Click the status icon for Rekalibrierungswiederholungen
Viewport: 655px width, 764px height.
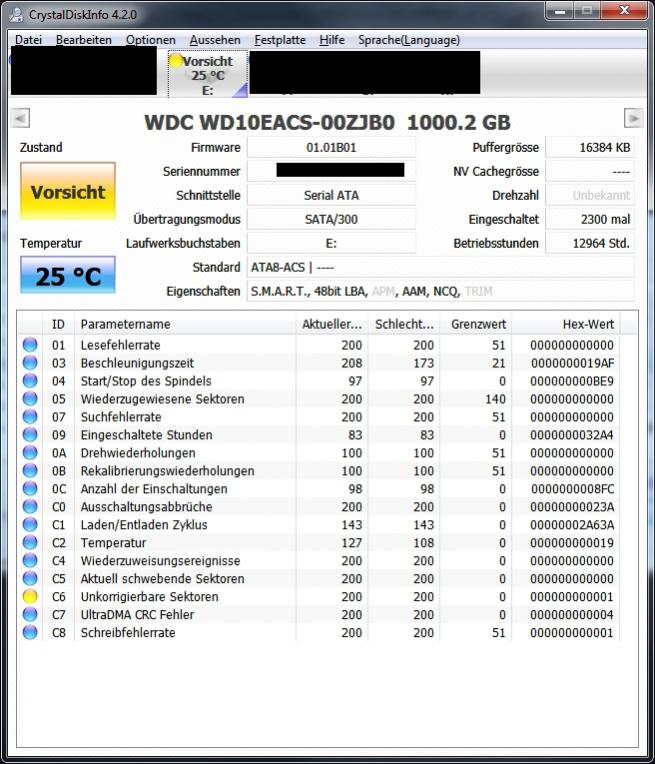(x=30, y=471)
